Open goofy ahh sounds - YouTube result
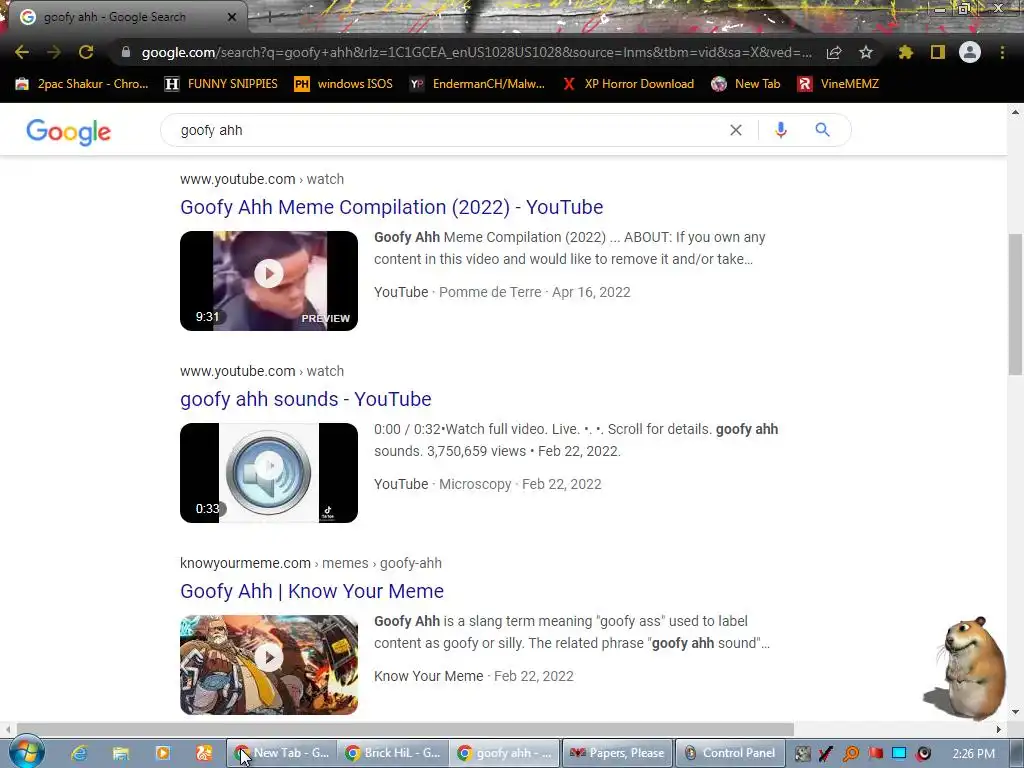The image size is (1024, 768). click(x=306, y=399)
